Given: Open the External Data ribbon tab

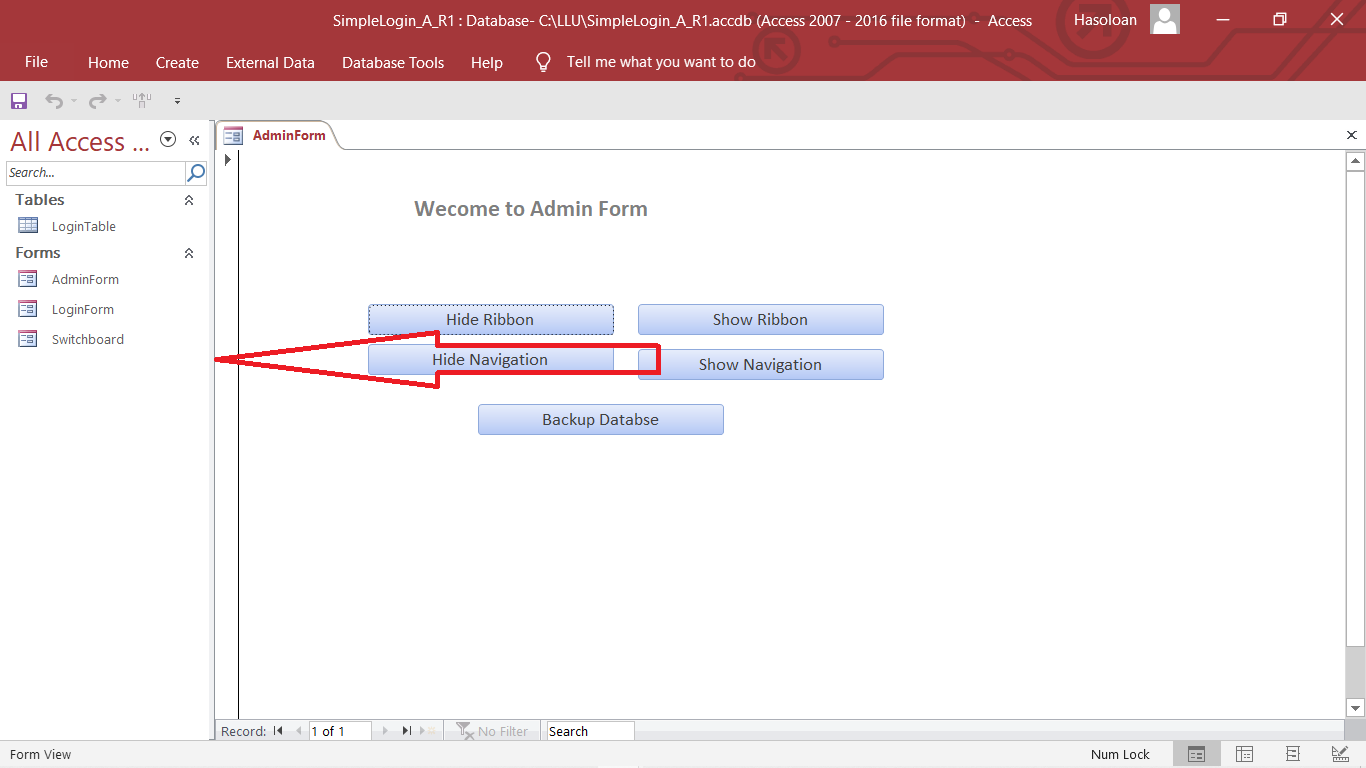Looking at the screenshot, I should coord(270,62).
